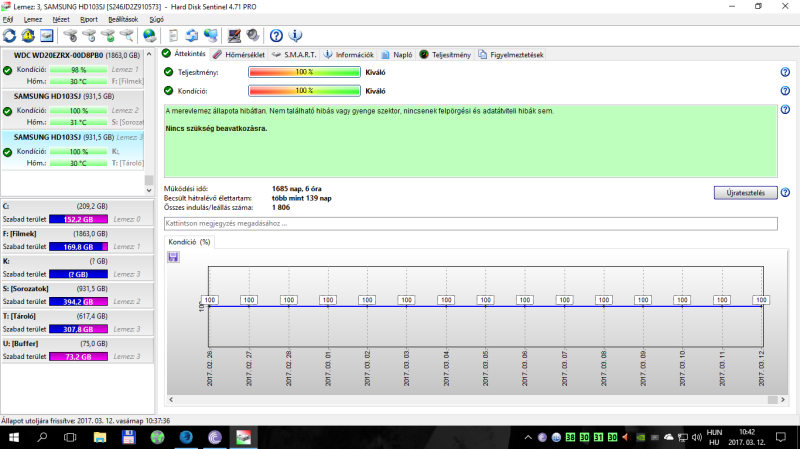Click the text report document icon
The height and width of the screenshot is (449, 800).
tap(173, 36)
